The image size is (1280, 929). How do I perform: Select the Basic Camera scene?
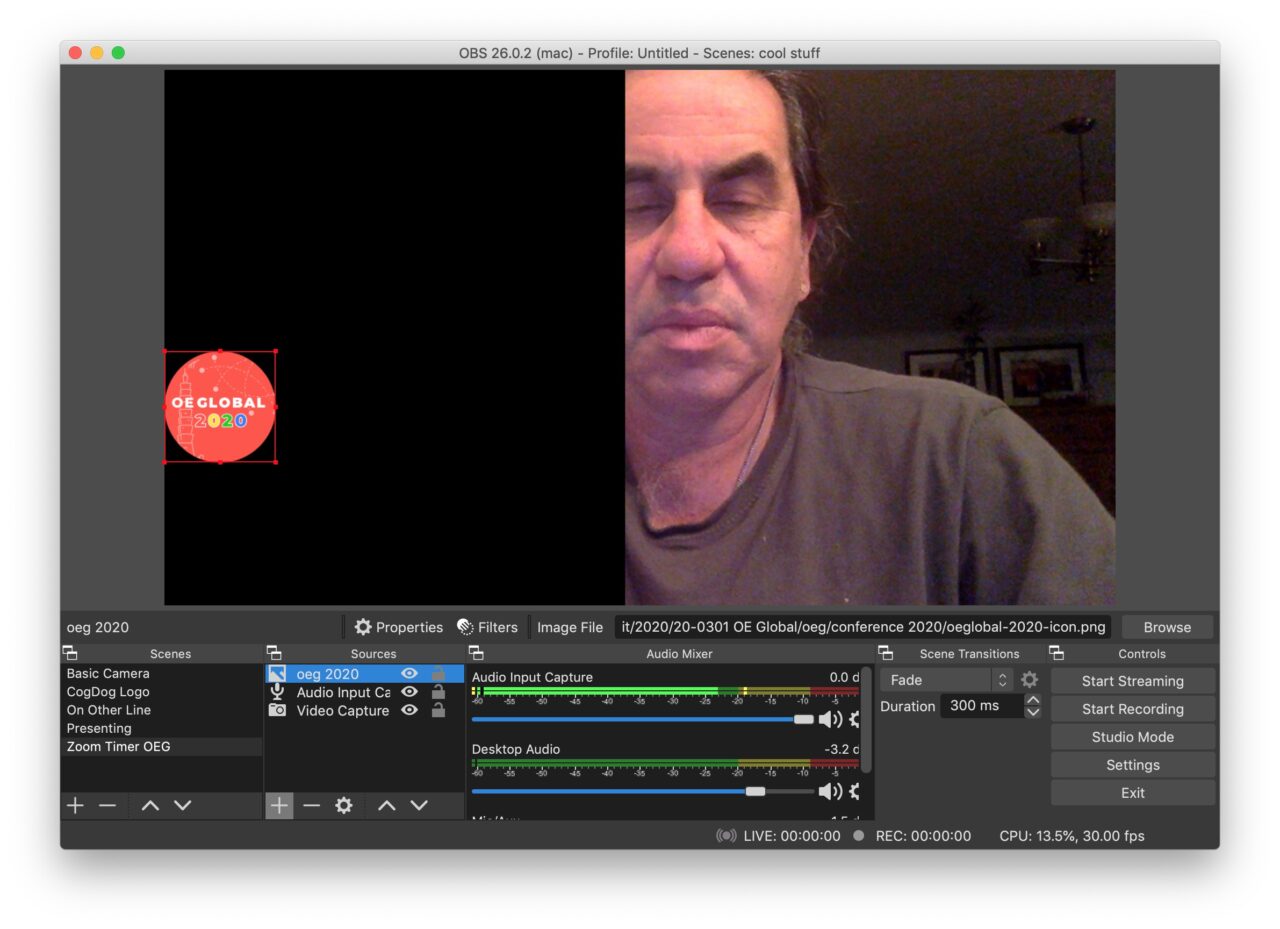161,674
